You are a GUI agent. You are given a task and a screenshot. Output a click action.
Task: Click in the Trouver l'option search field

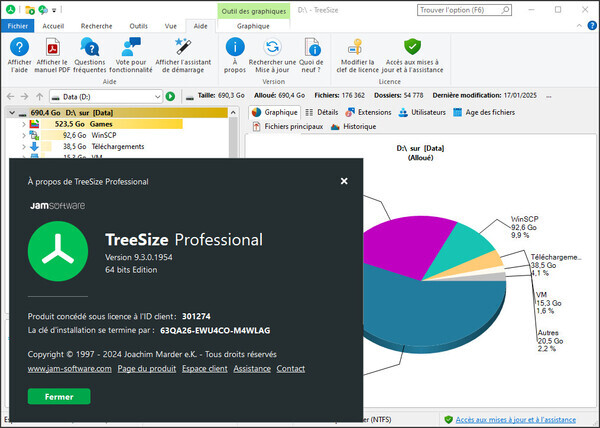(x=459, y=10)
